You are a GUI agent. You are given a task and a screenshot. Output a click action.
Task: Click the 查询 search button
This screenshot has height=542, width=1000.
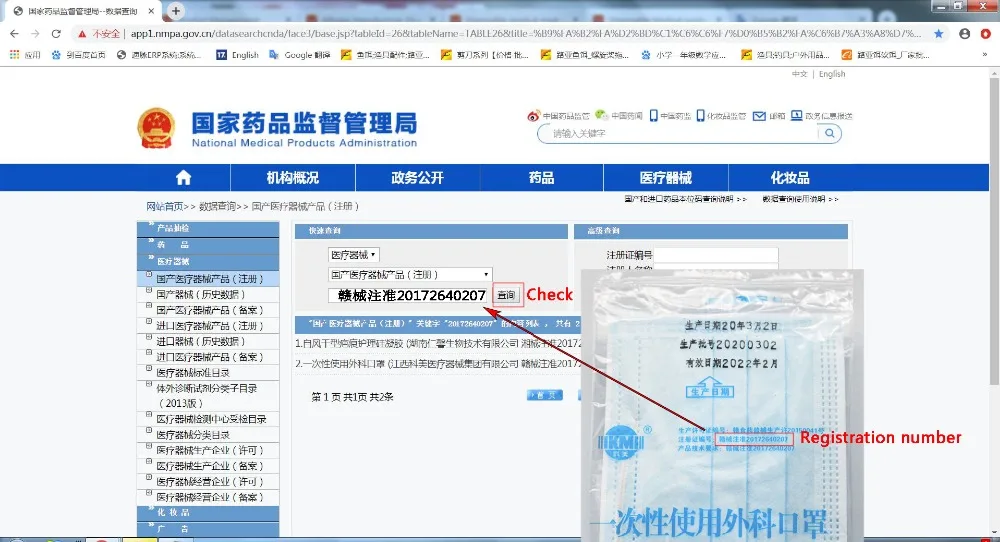[x=506, y=295]
